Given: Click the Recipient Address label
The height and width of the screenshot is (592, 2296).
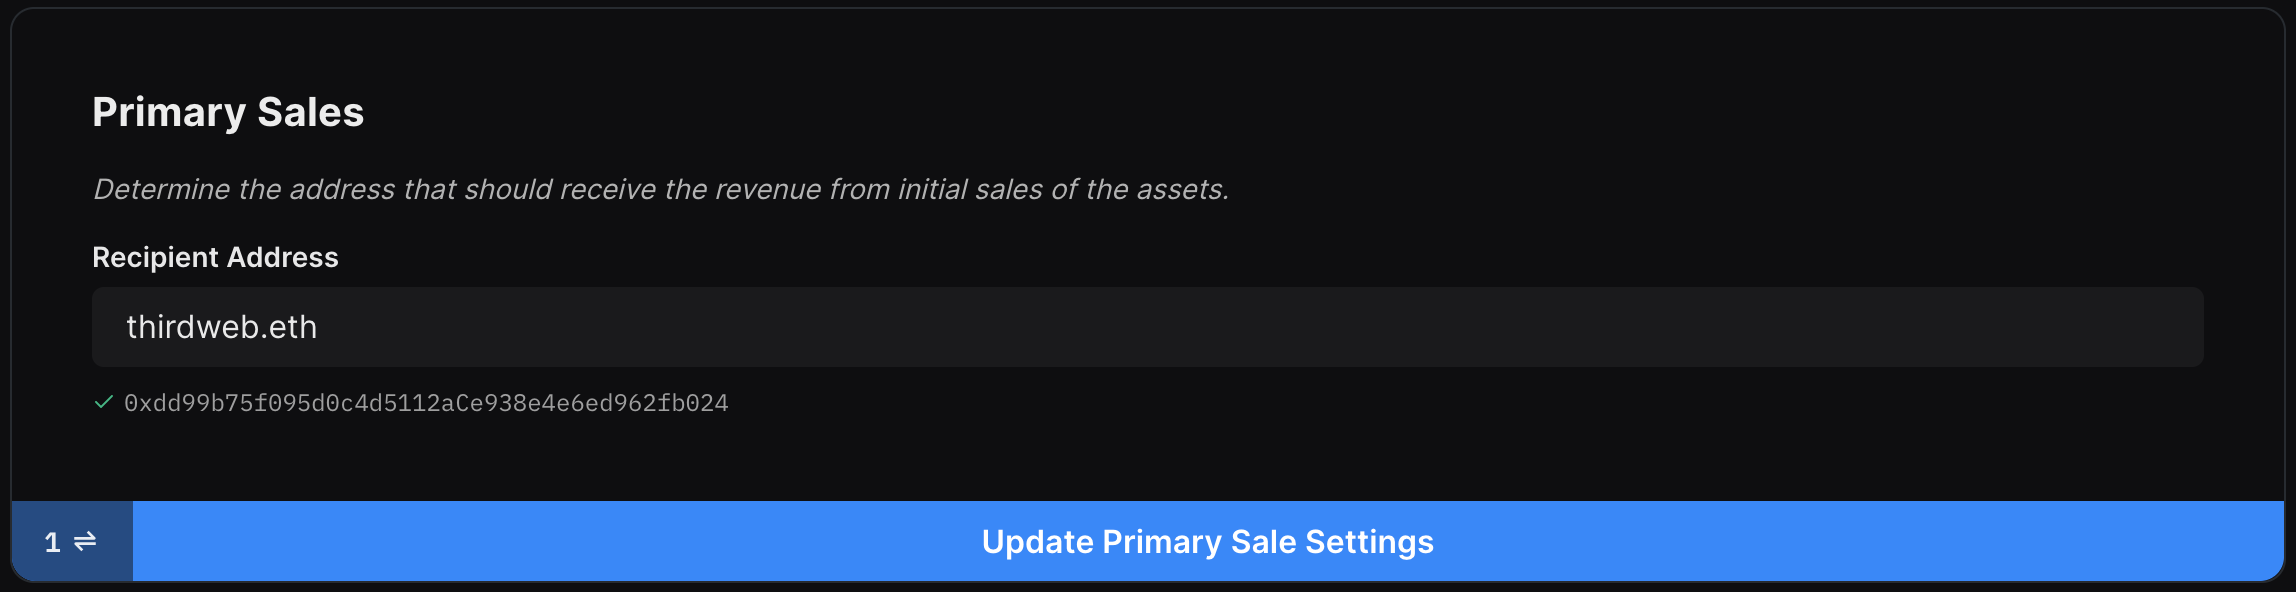Looking at the screenshot, I should point(215,257).
